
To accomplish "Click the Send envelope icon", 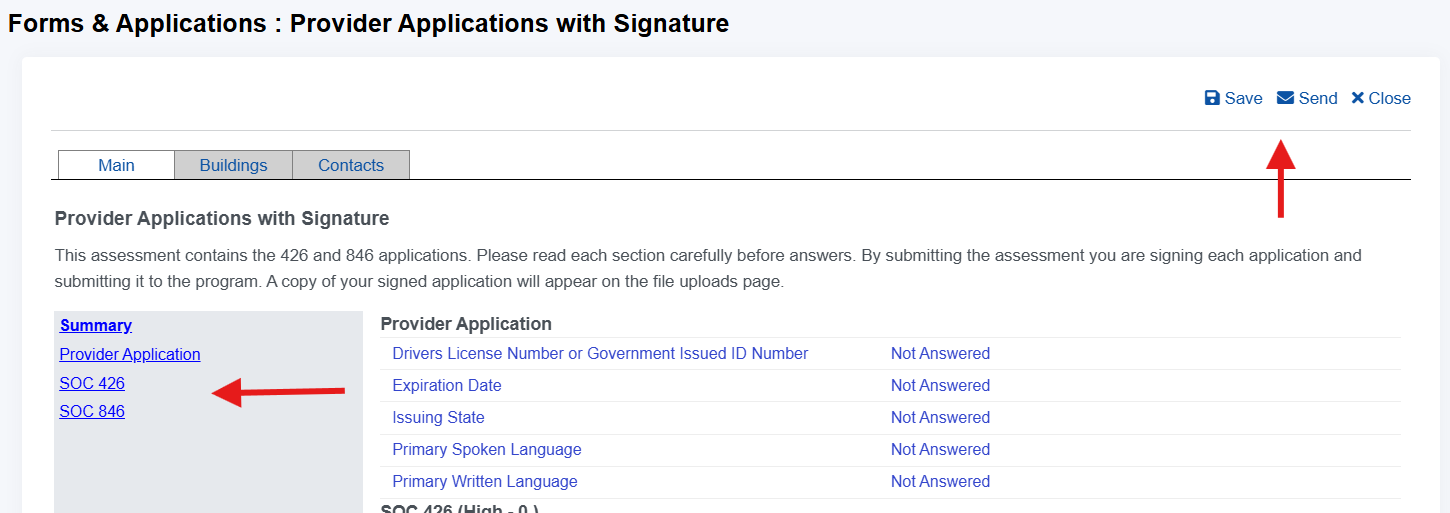I will pyautogui.click(x=1286, y=98).
